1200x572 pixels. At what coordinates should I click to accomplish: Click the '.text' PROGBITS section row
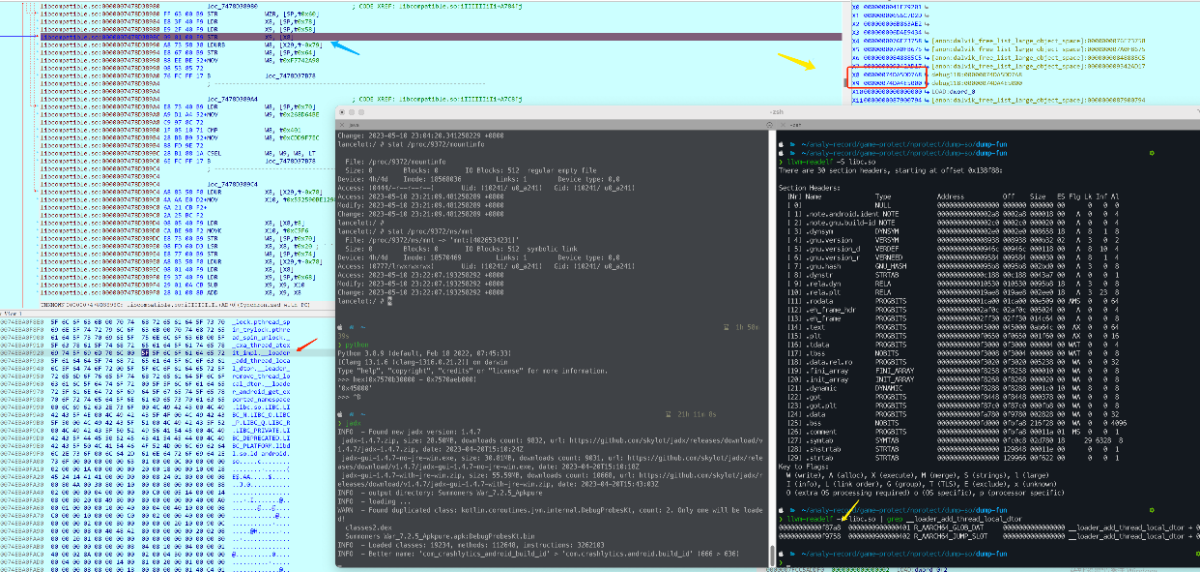pos(953,327)
